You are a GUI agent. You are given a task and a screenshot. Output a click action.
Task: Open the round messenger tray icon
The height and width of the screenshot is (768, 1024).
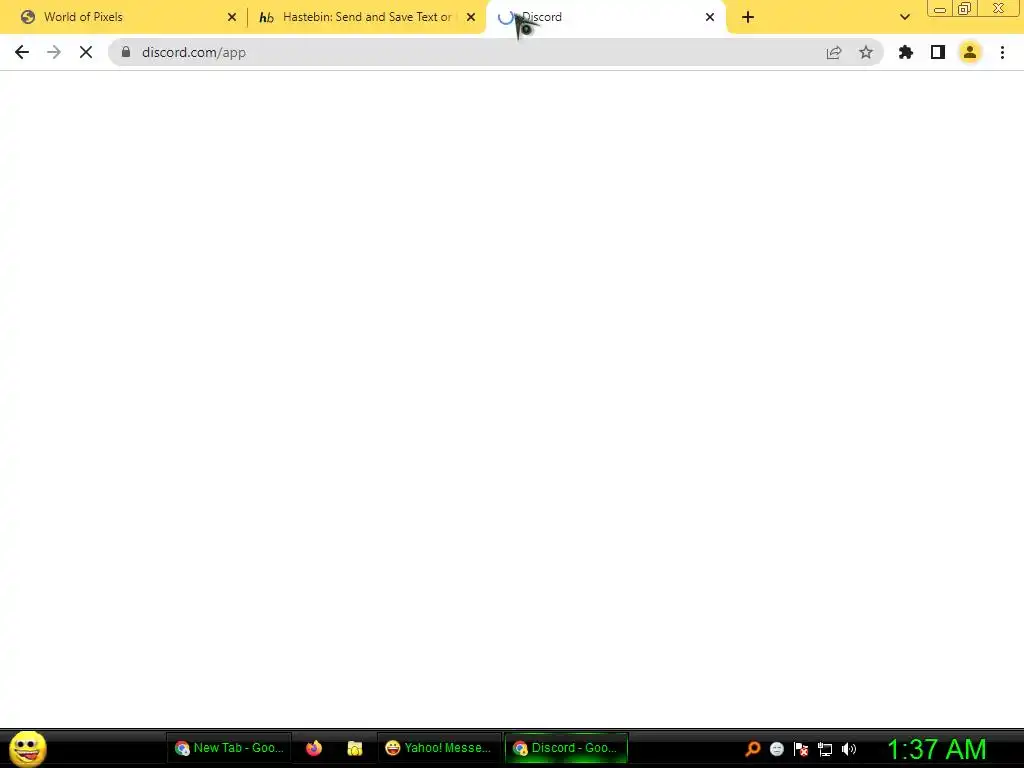(x=776, y=748)
